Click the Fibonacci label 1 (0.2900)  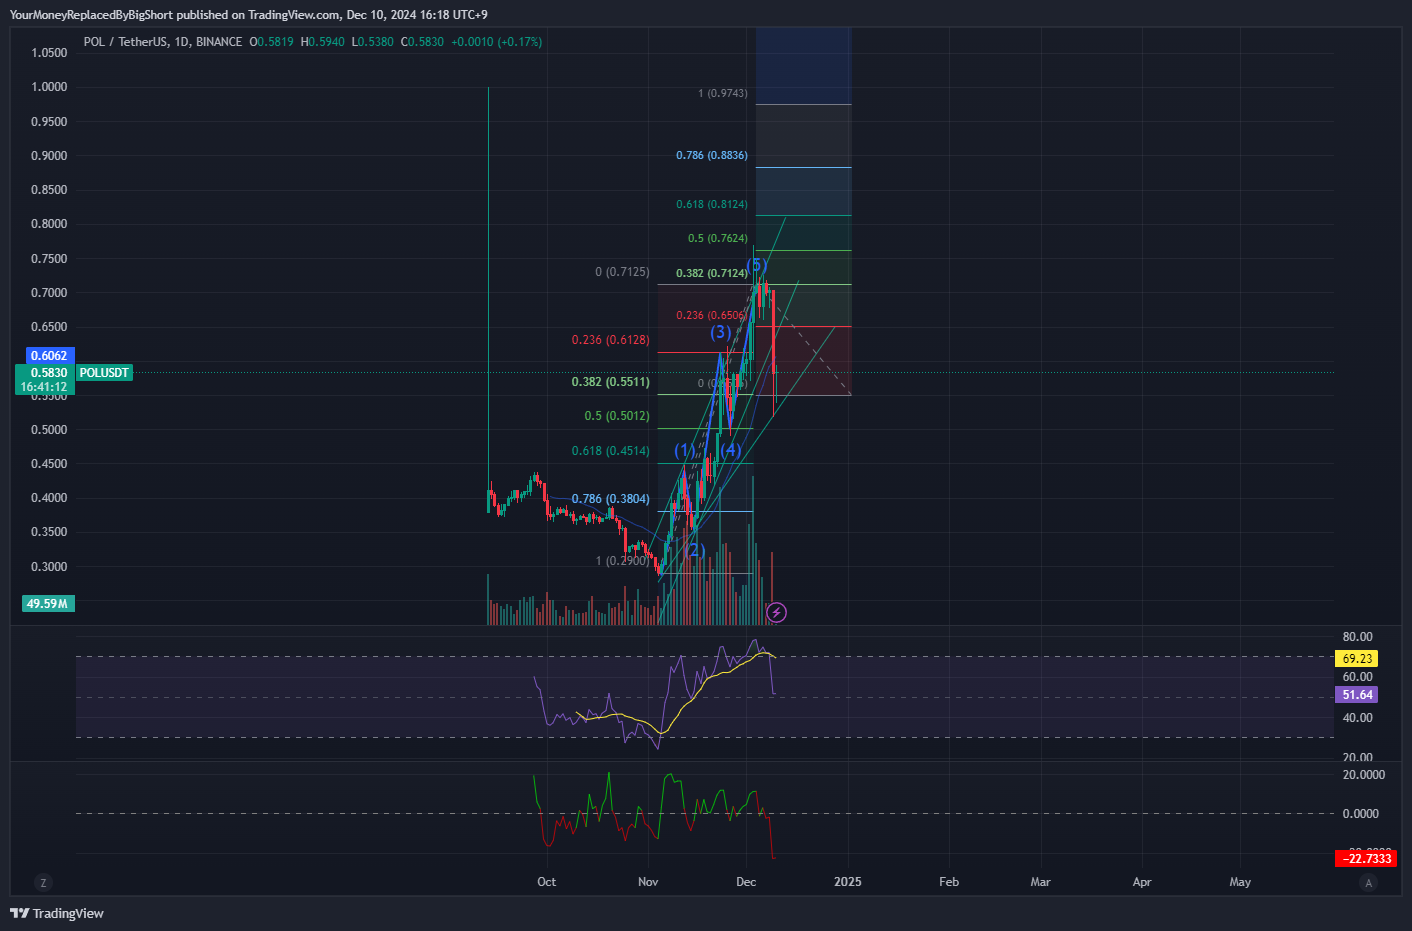point(622,561)
